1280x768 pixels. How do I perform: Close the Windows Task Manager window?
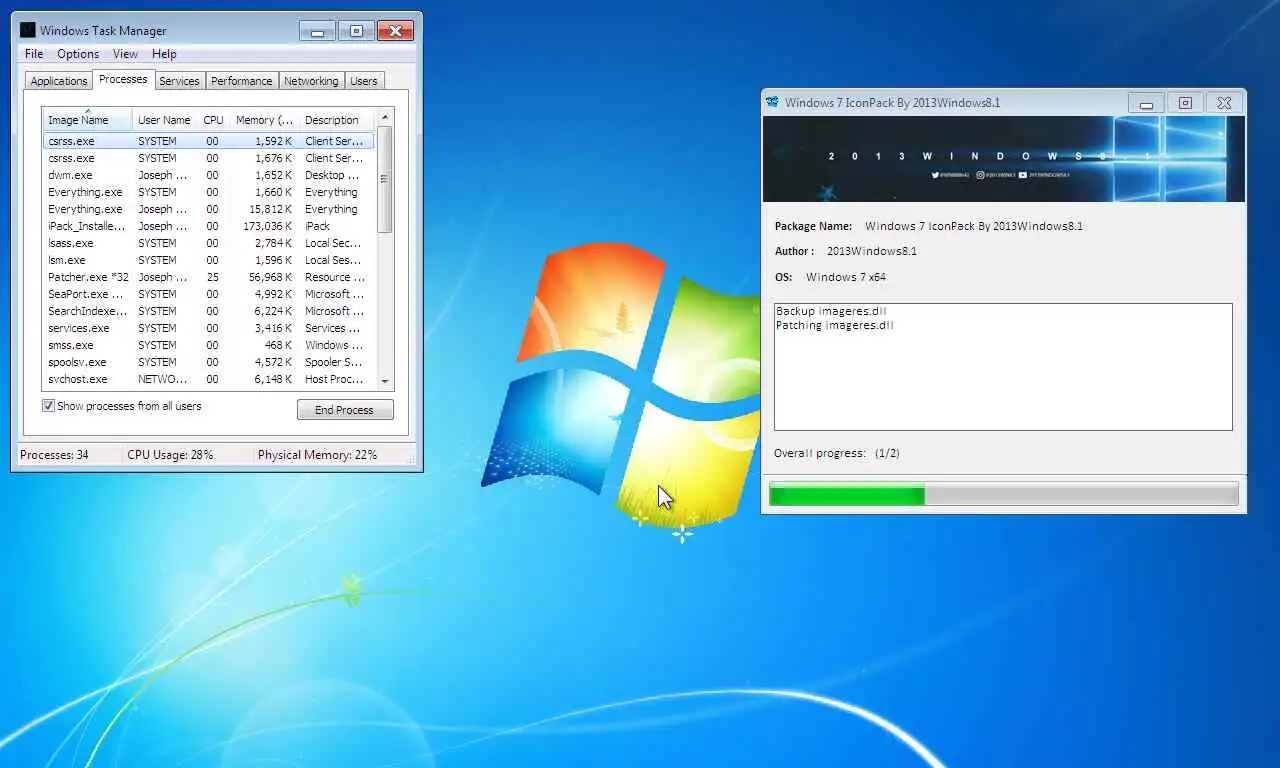(x=395, y=31)
